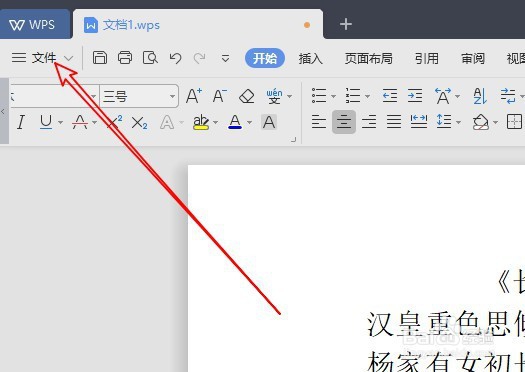Expand the phonetic guide dropdown arrow
Image resolution: width=525 pixels, height=372 pixels.
pos(290,96)
